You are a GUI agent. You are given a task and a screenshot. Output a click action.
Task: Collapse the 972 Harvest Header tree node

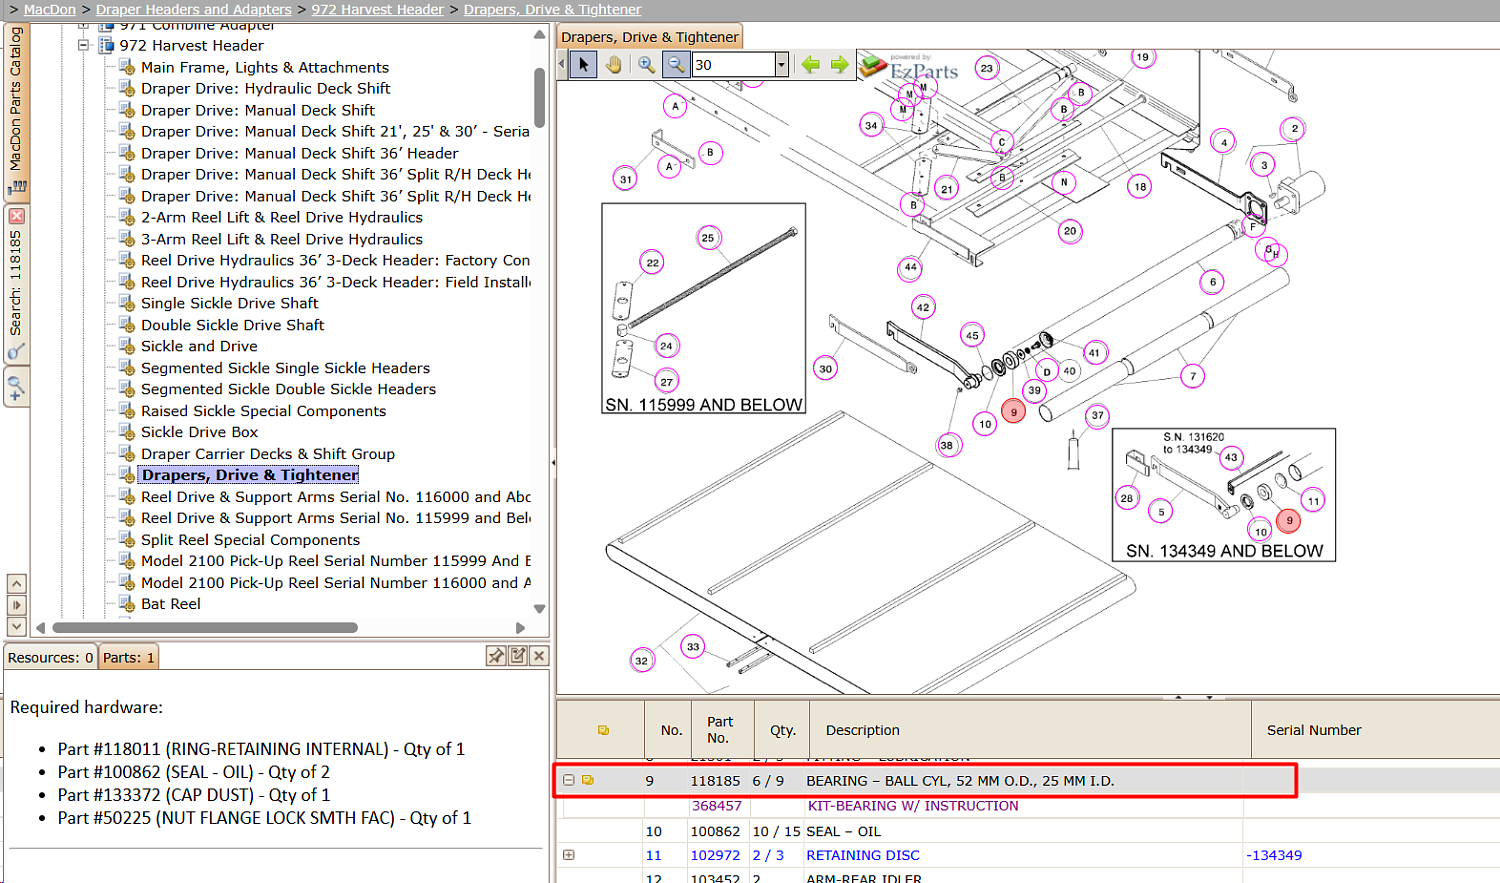(84, 45)
